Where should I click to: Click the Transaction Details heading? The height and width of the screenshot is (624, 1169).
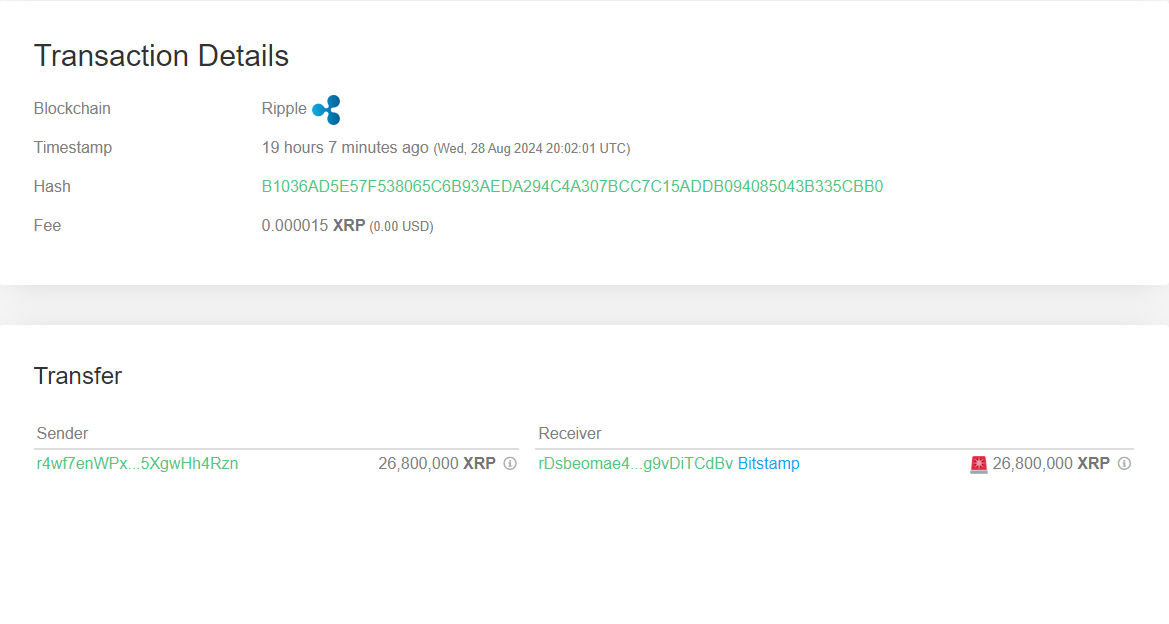pyautogui.click(x=161, y=56)
